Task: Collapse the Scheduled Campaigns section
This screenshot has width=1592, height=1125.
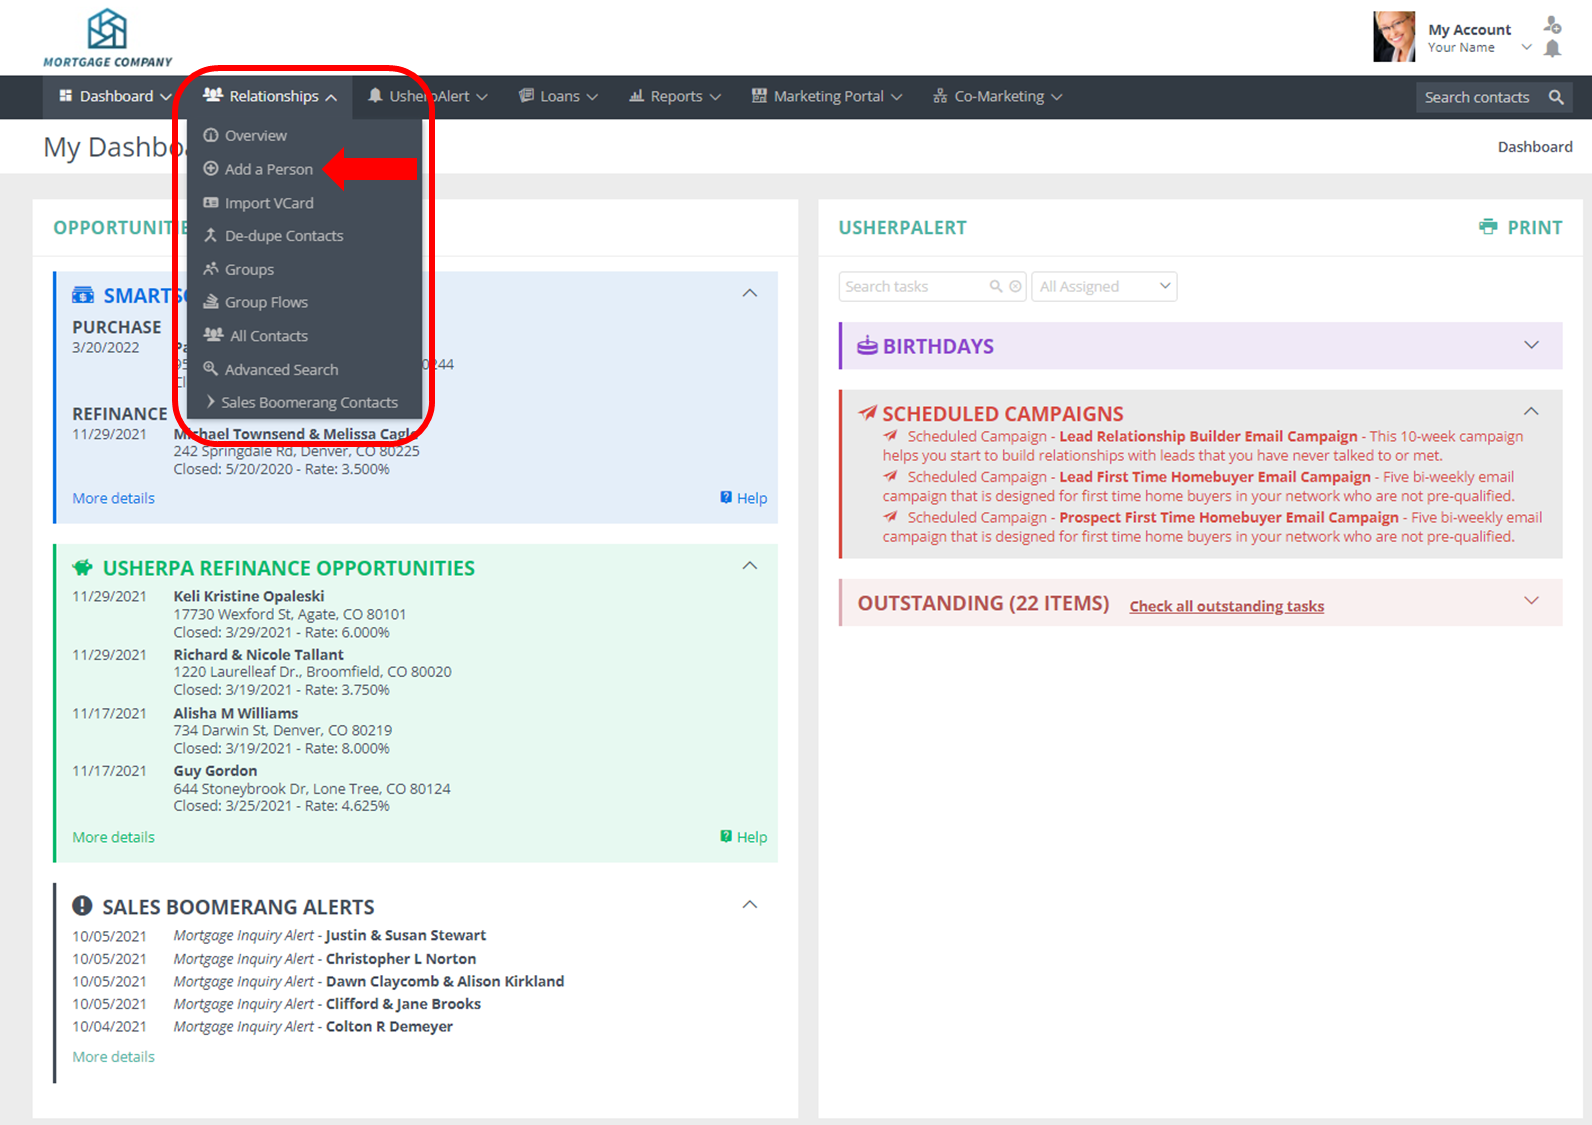Action: tap(1531, 411)
